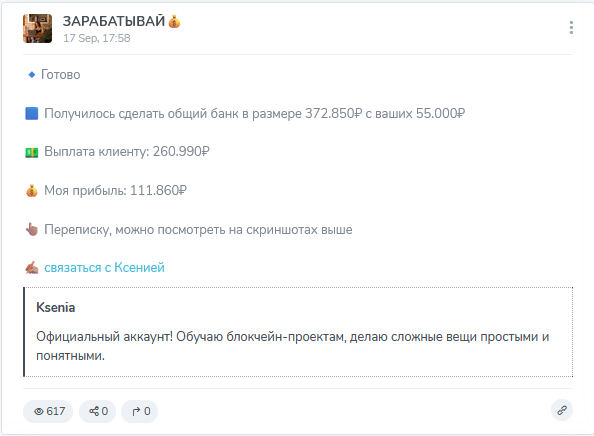
Task: Click the line Выплата клиенту: 260.990₽
Action: click(x=127, y=152)
